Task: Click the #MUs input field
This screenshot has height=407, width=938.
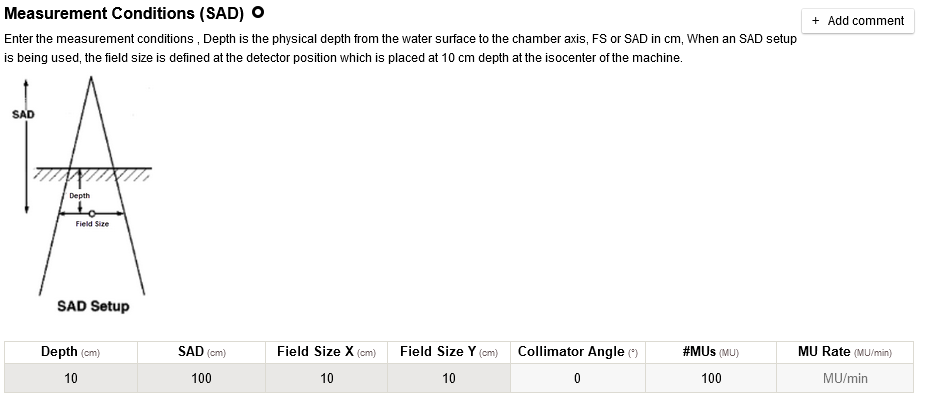Action: [711, 378]
